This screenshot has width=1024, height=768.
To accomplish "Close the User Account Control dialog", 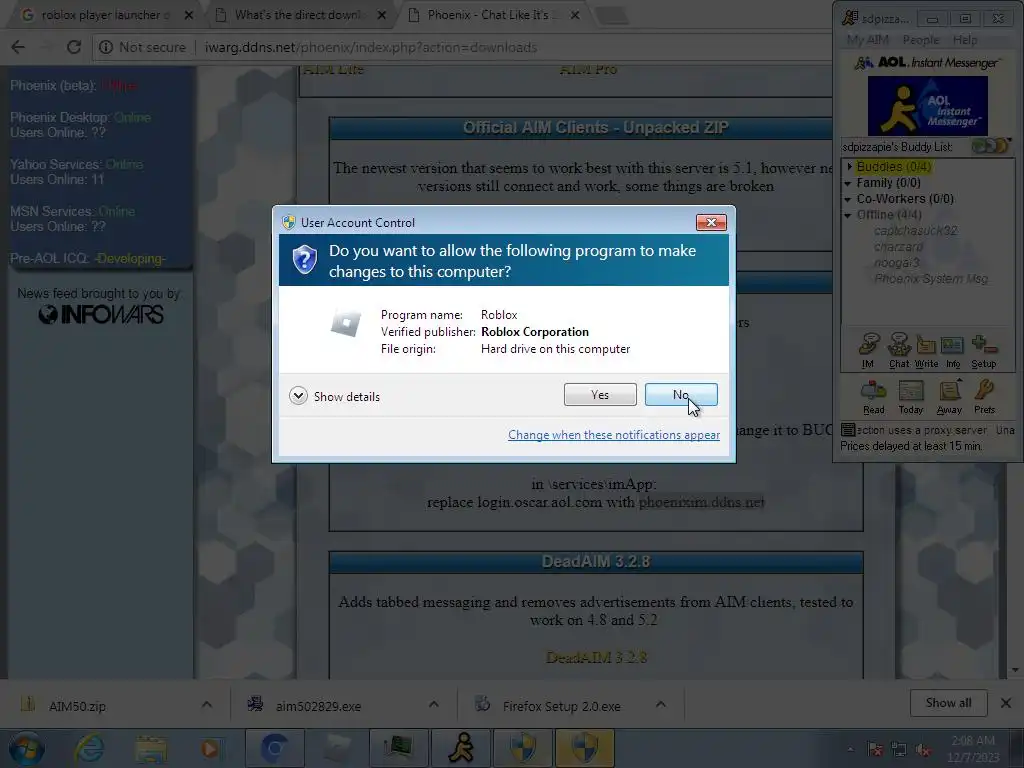I will (711, 223).
